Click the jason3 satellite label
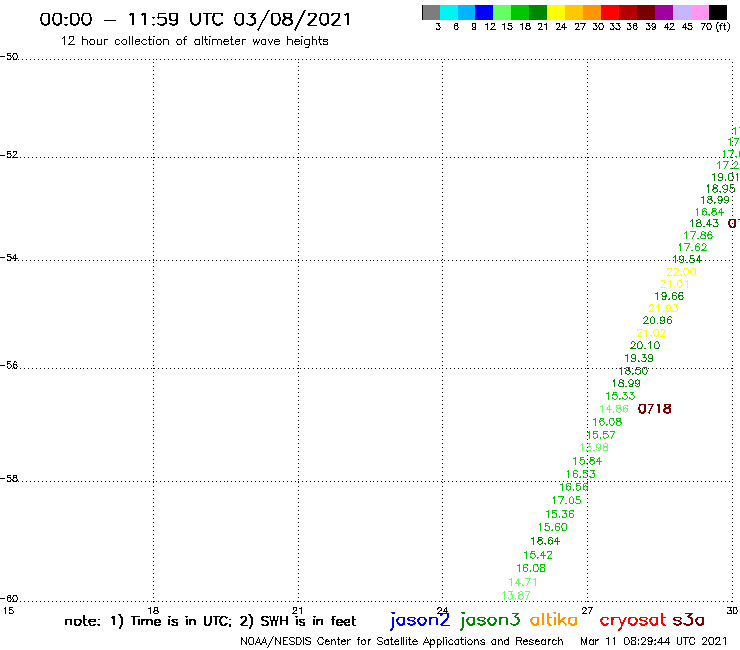Viewport: 740px width, 650px height. [490, 620]
